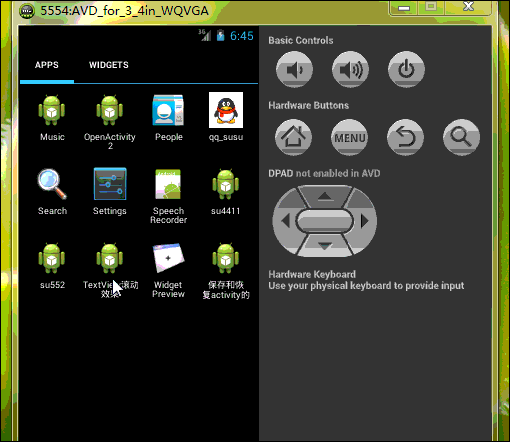This screenshot has height=442, width=510.
Task: Click the 'Hardware Buttons' heading
Action: [x=309, y=106]
